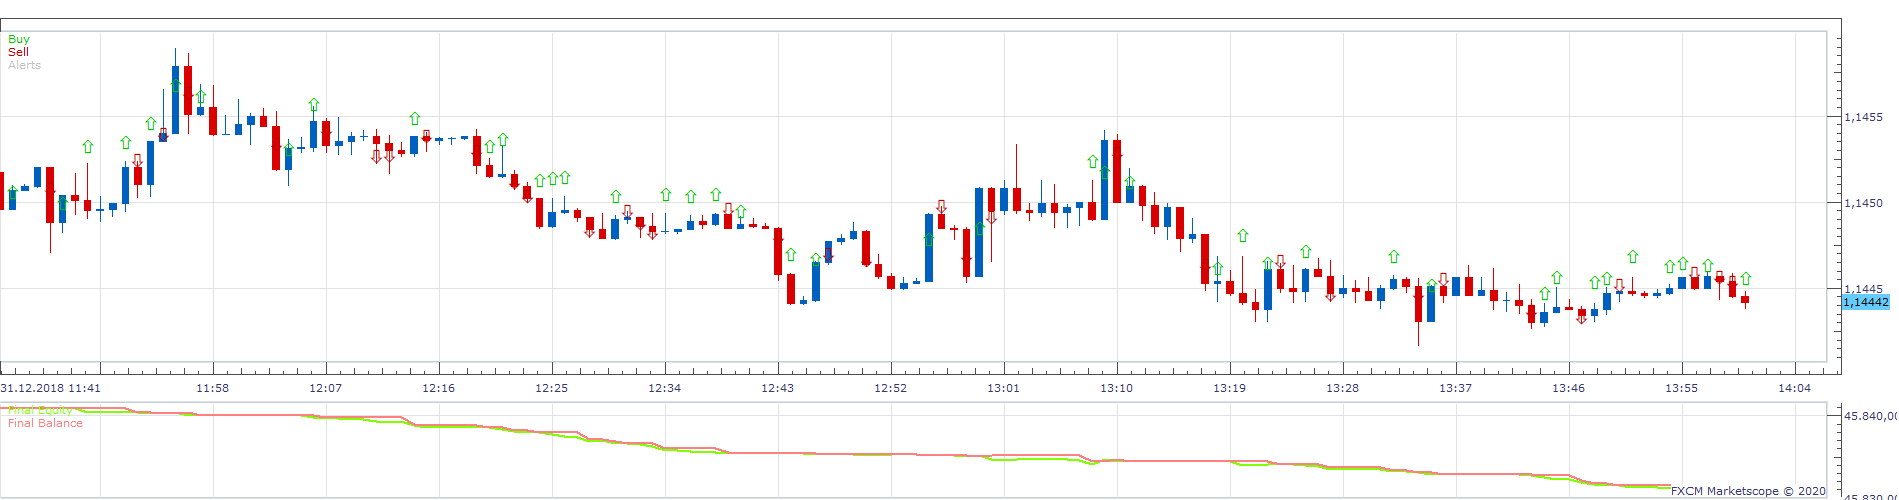Select the 1,1455 price axis label
The width and height of the screenshot is (1899, 500).
click(1863, 117)
